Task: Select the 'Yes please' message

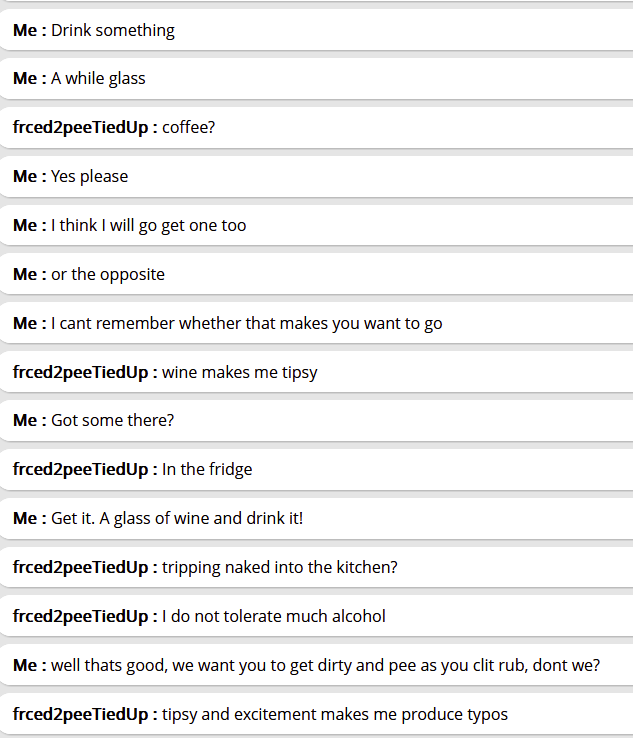Action: pyautogui.click(x=90, y=177)
